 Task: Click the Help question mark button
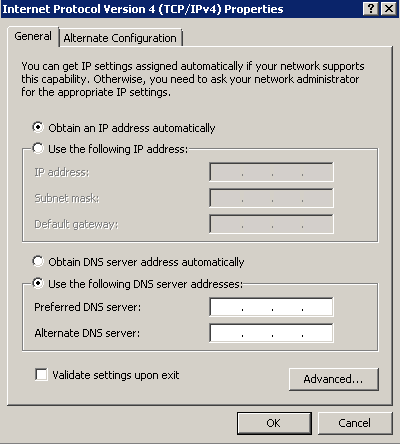371,9
